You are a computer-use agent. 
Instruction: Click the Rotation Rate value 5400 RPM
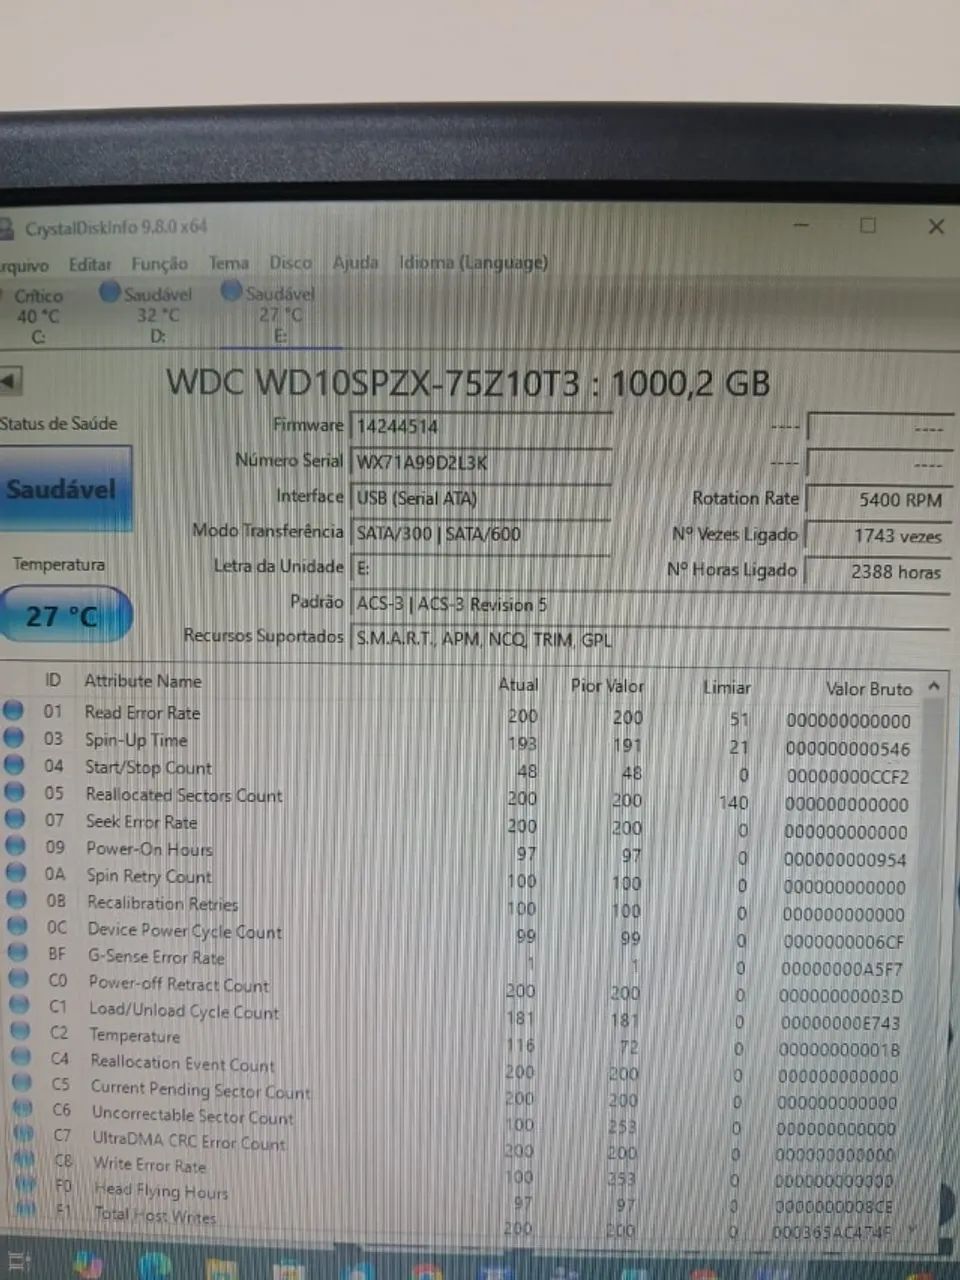878,500
